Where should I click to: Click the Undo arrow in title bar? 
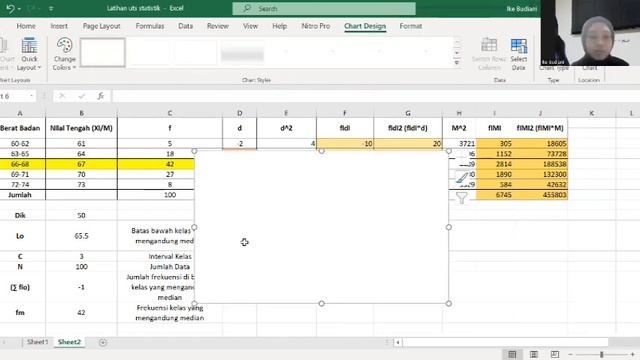(10, 8)
